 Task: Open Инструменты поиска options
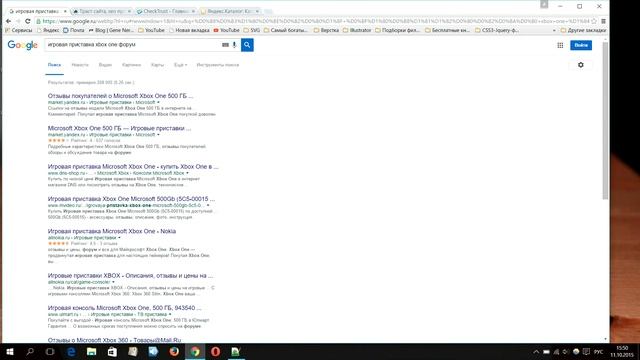218,65
